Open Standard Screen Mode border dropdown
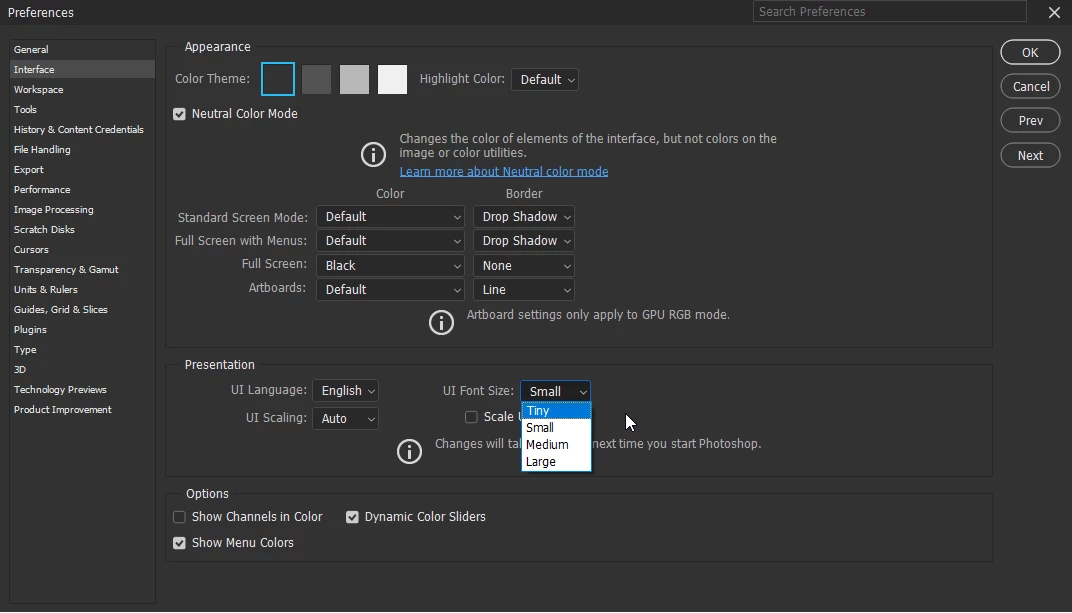1072x613 pixels. [524, 217]
